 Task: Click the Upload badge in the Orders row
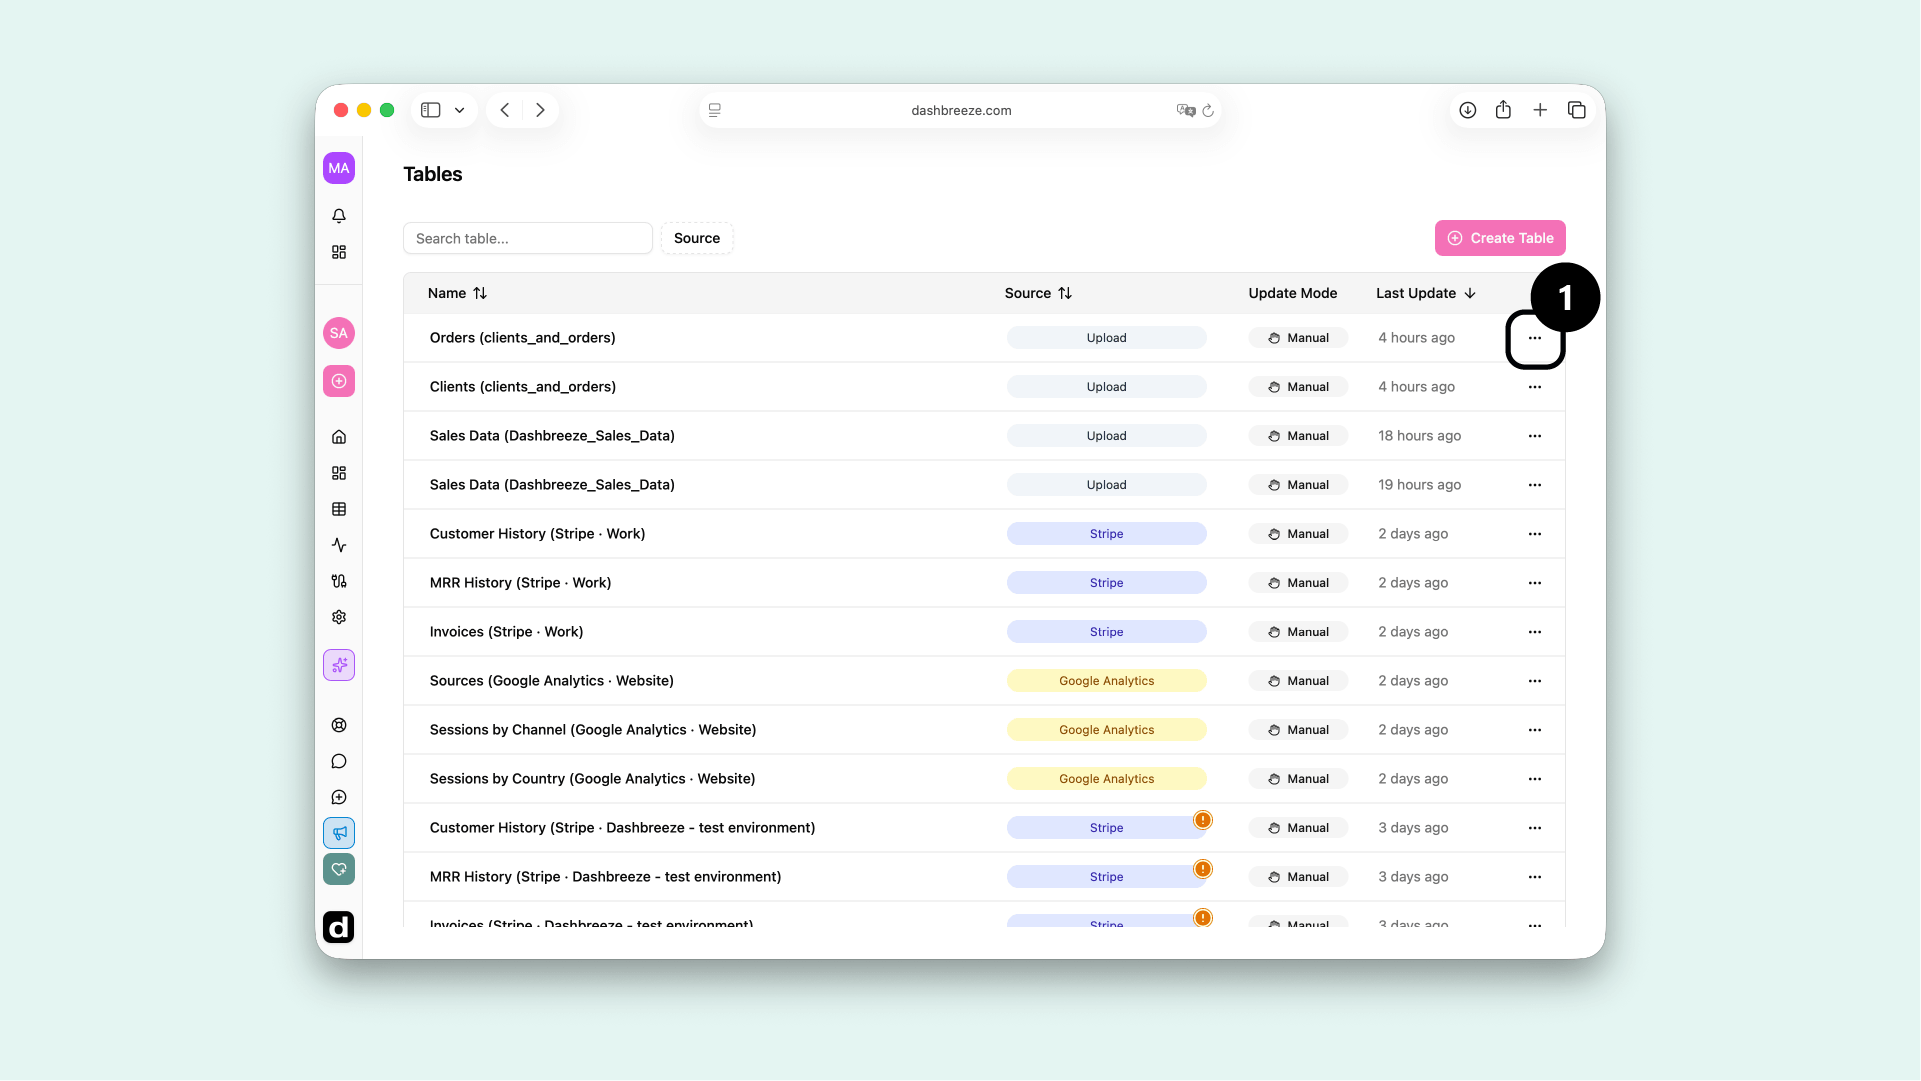pos(1107,338)
